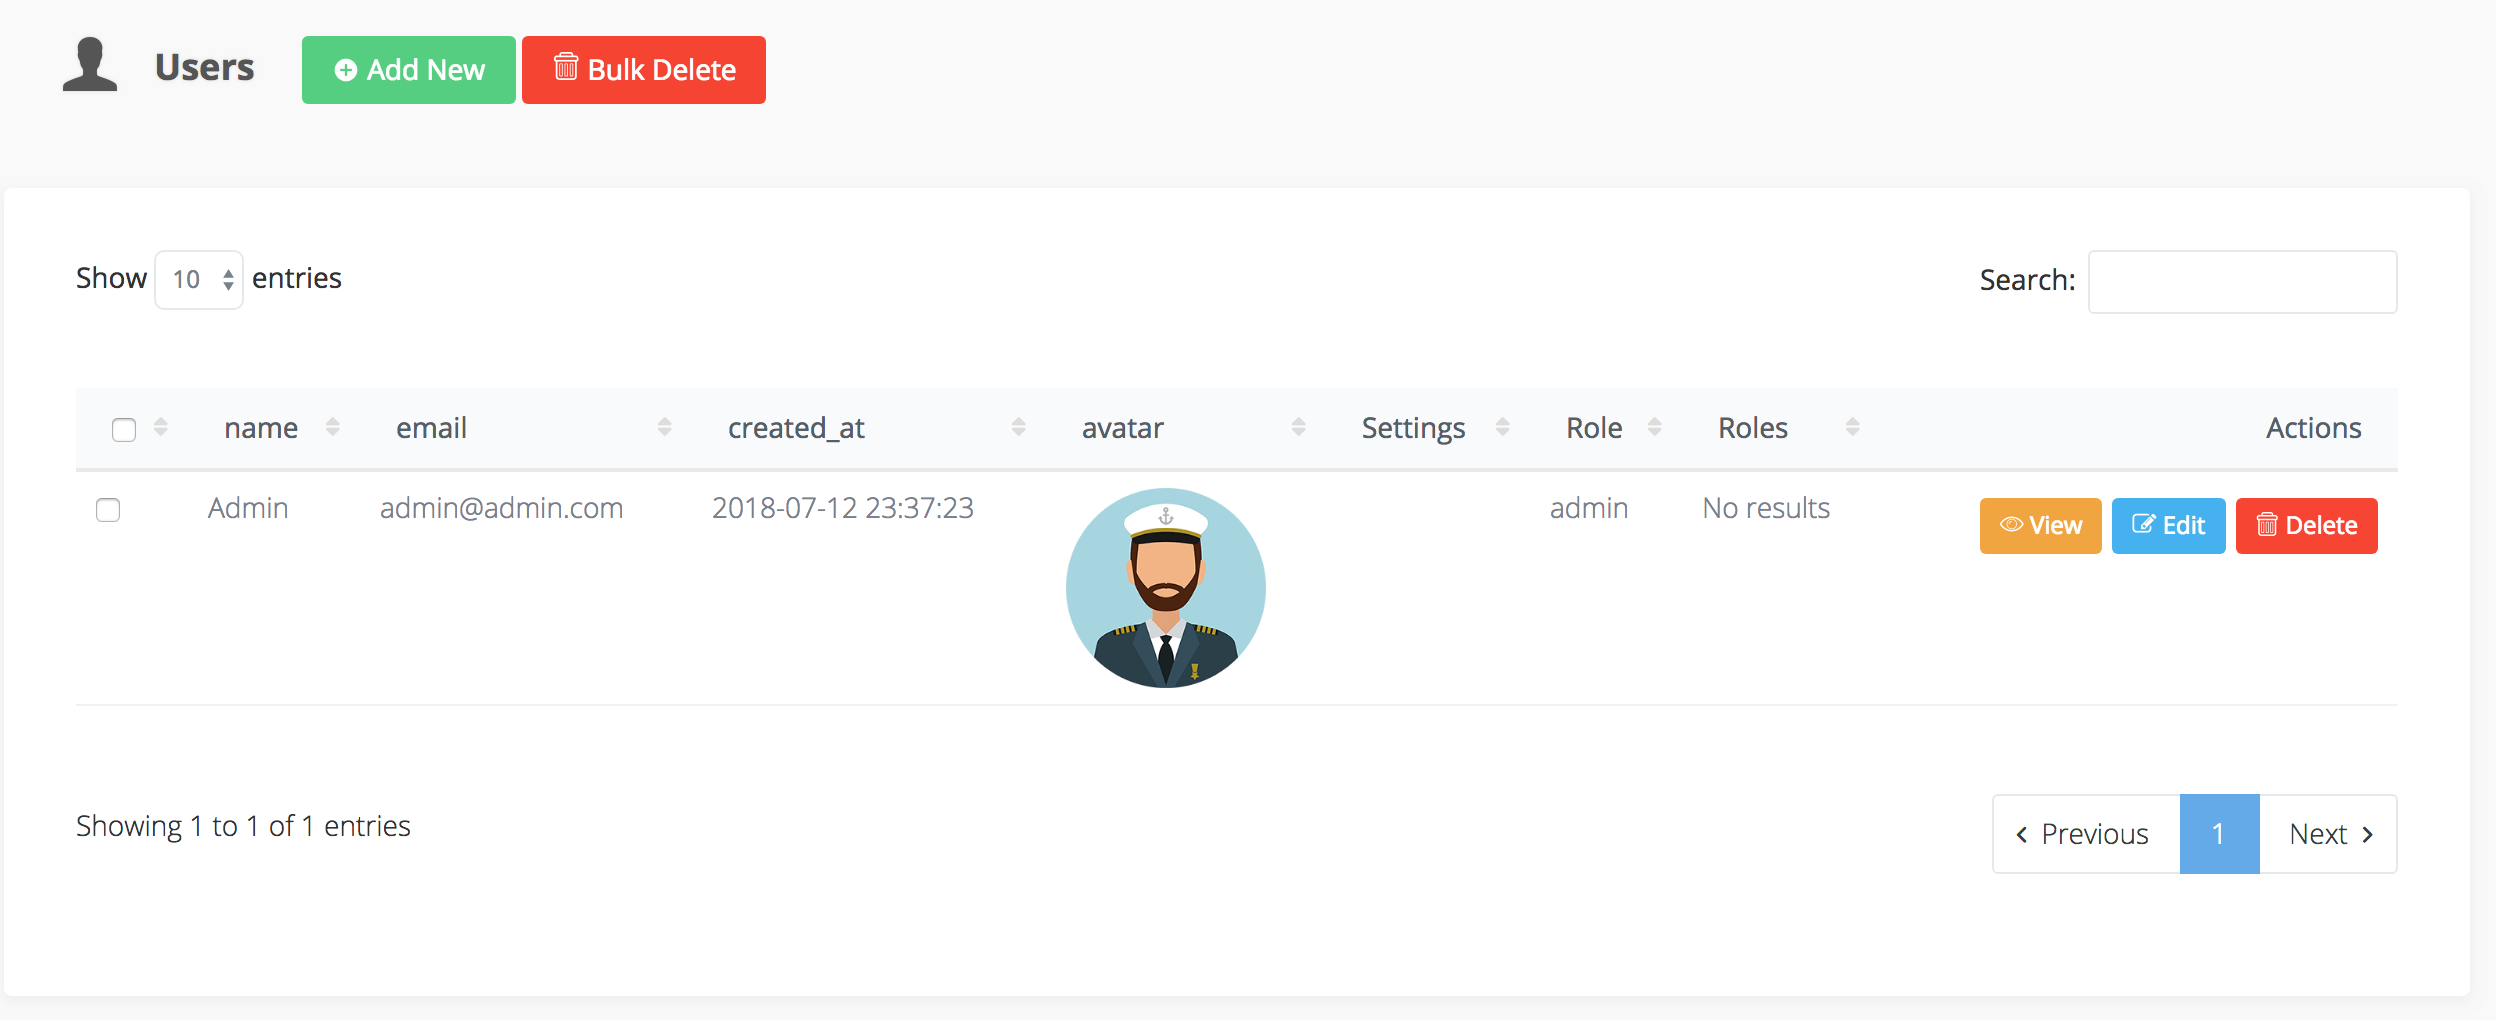The image size is (2496, 1020).
Task: Go to Next page
Action: 2328,834
